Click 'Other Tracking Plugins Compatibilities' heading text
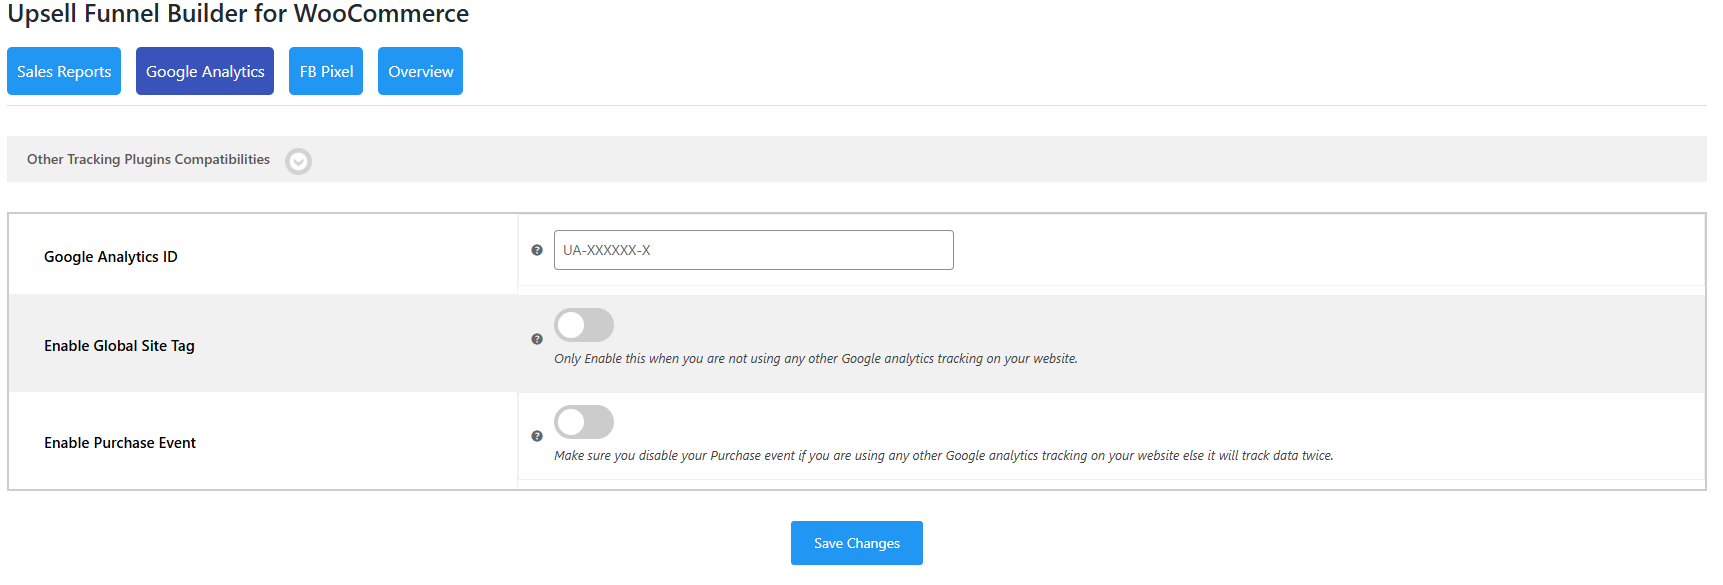This screenshot has width=1723, height=585. coord(148,159)
